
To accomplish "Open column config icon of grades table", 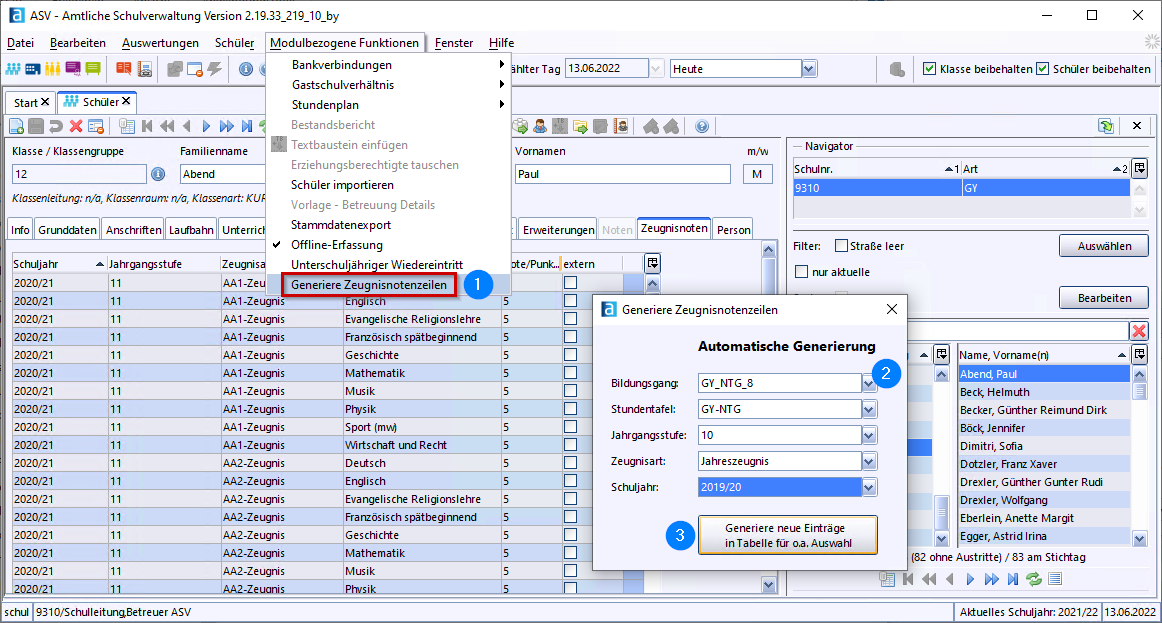I will click(x=652, y=263).
